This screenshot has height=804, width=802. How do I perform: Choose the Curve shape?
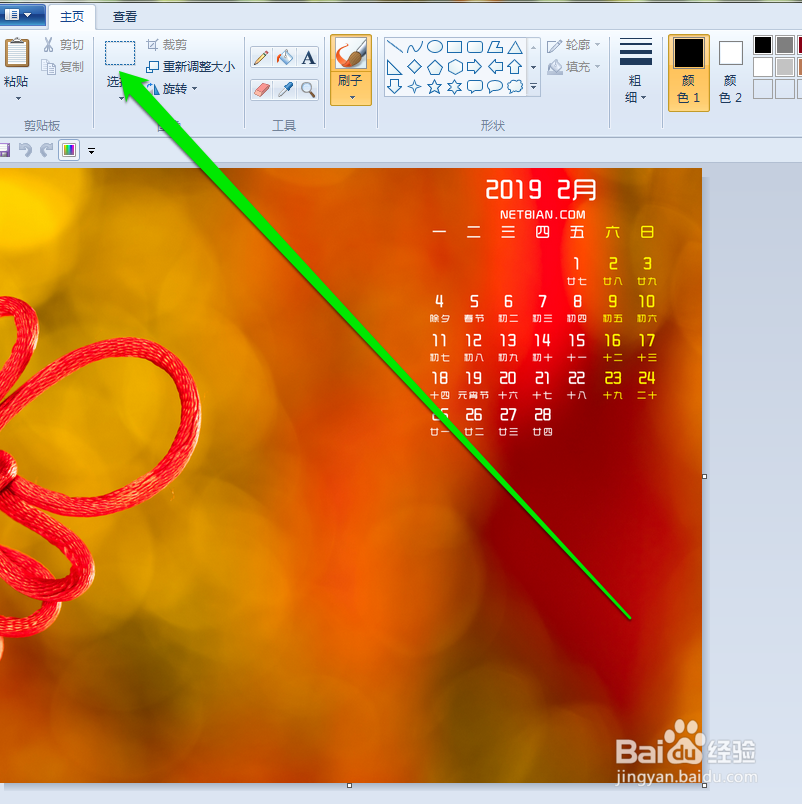click(414, 47)
